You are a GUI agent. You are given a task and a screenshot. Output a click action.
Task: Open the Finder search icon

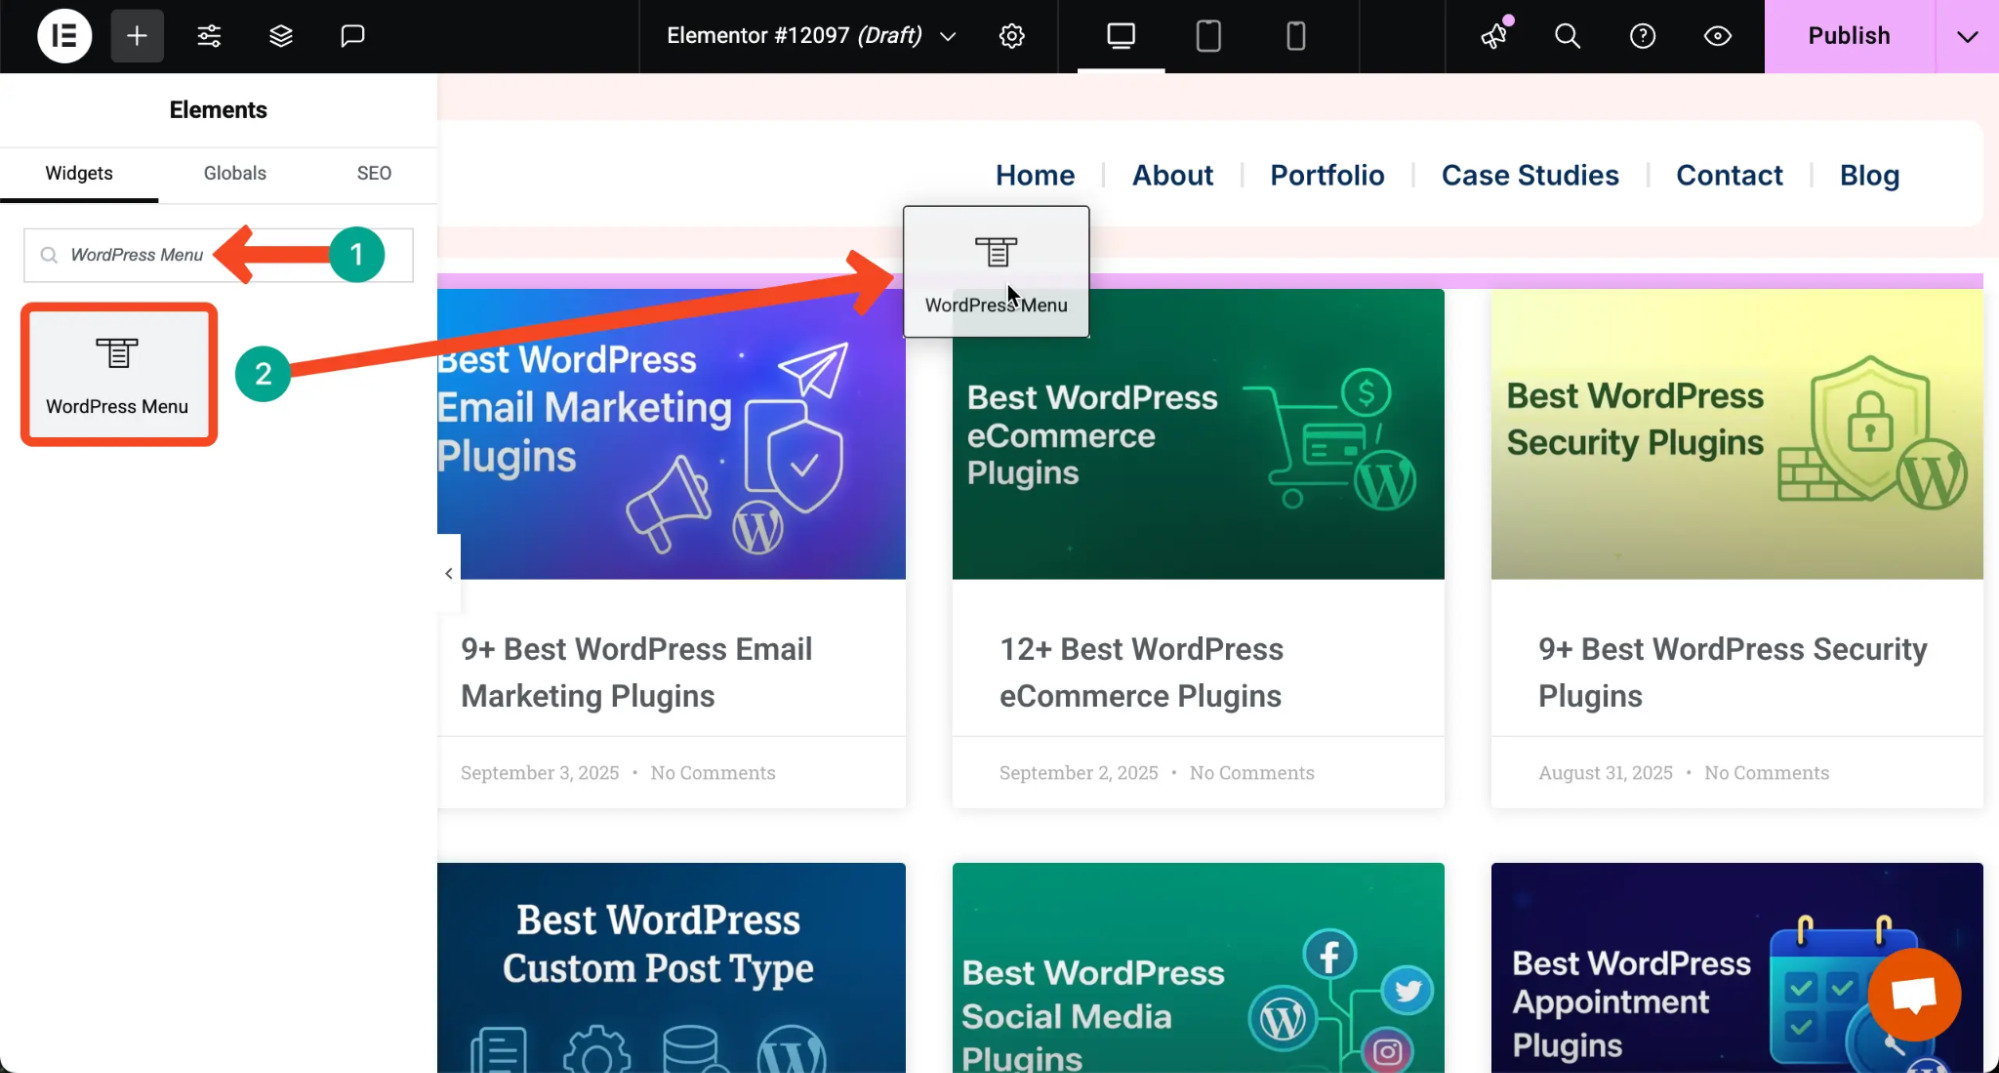click(x=1566, y=35)
